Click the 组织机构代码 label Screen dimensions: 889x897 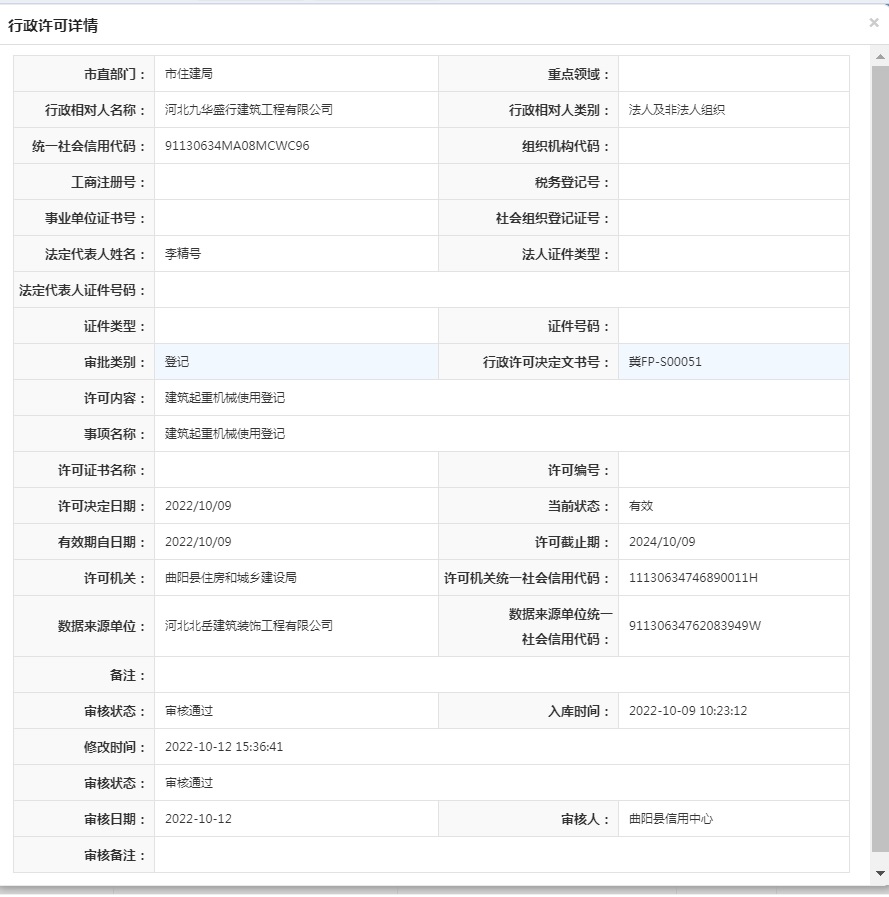[x=566, y=146]
